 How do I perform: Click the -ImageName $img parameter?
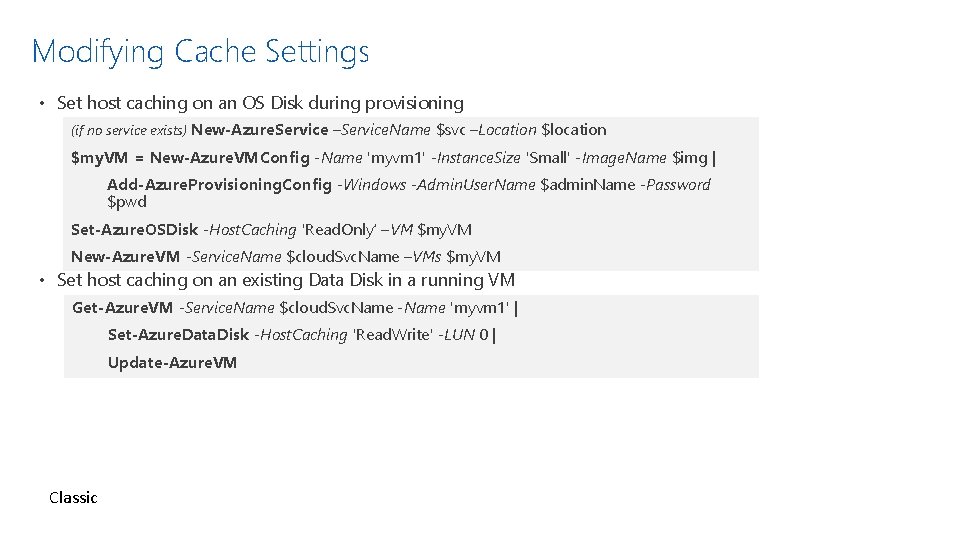tap(642, 158)
